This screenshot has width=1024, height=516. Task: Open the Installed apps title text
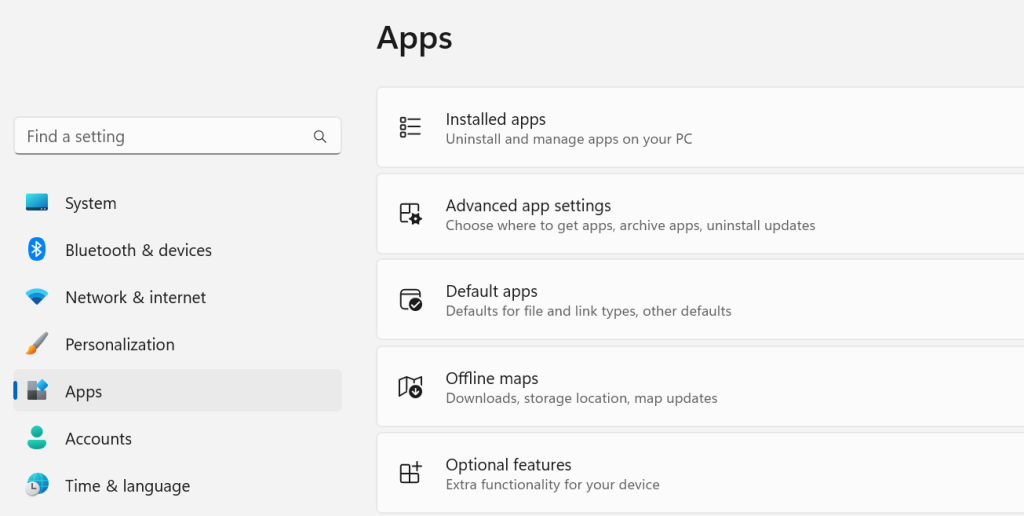coord(495,119)
